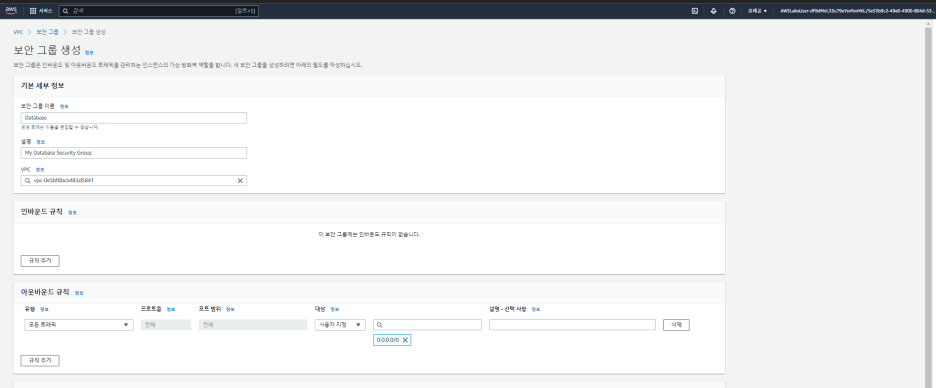Open the CloudShell terminal icon
The width and height of the screenshot is (936, 388).
pyautogui.click(x=694, y=11)
